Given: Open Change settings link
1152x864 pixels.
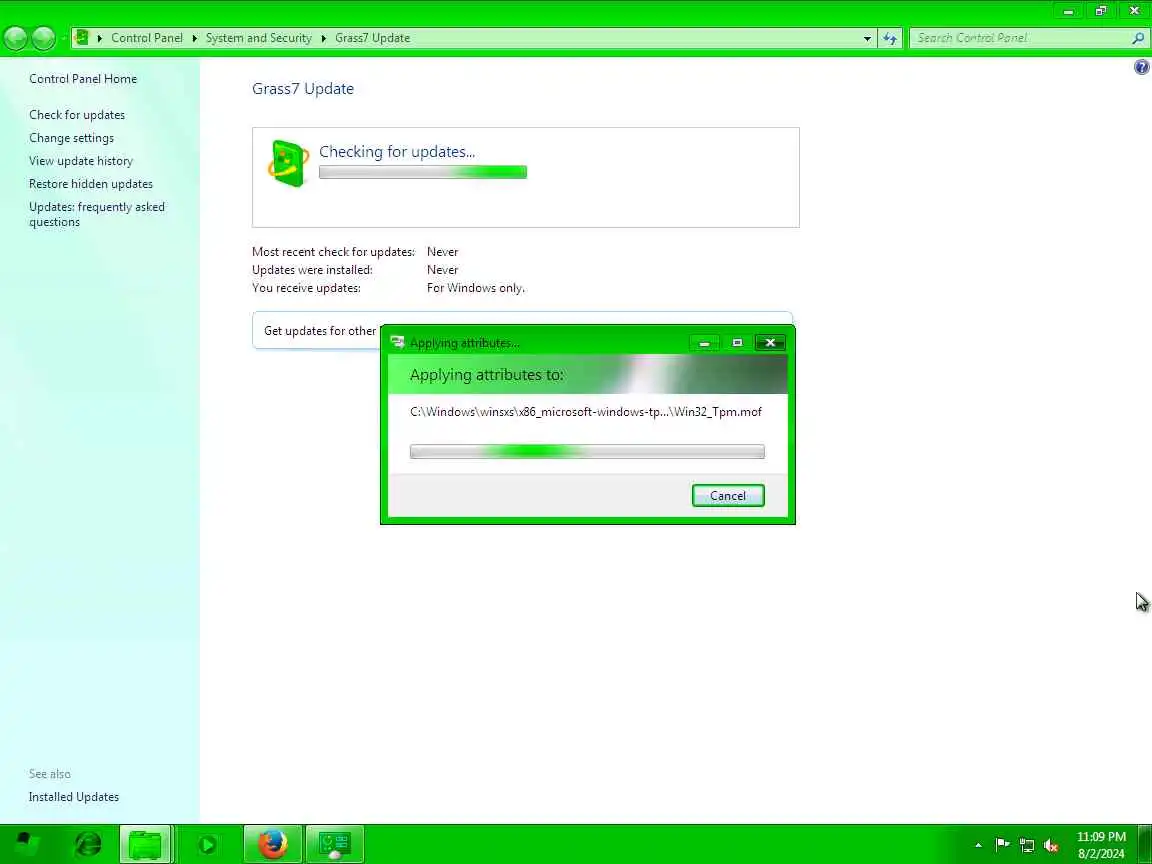Looking at the screenshot, I should 71,138.
